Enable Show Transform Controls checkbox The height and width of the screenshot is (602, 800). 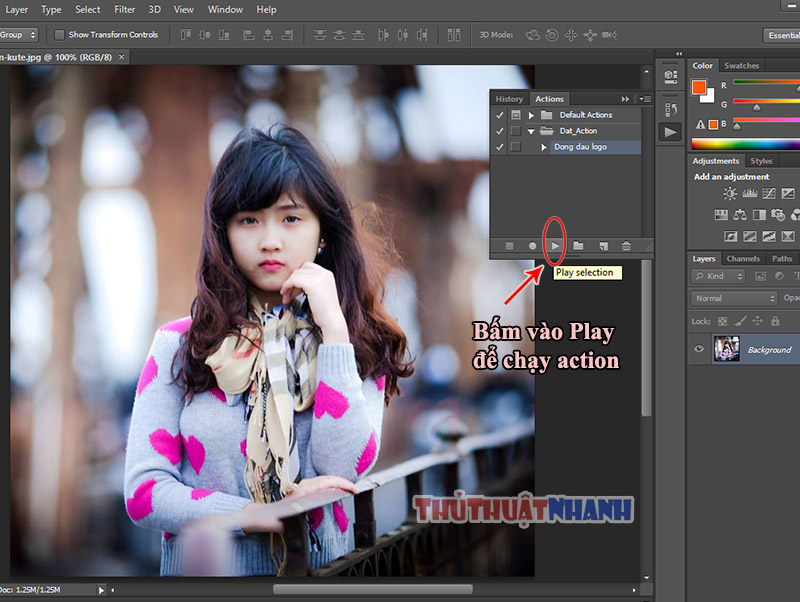[59, 35]
